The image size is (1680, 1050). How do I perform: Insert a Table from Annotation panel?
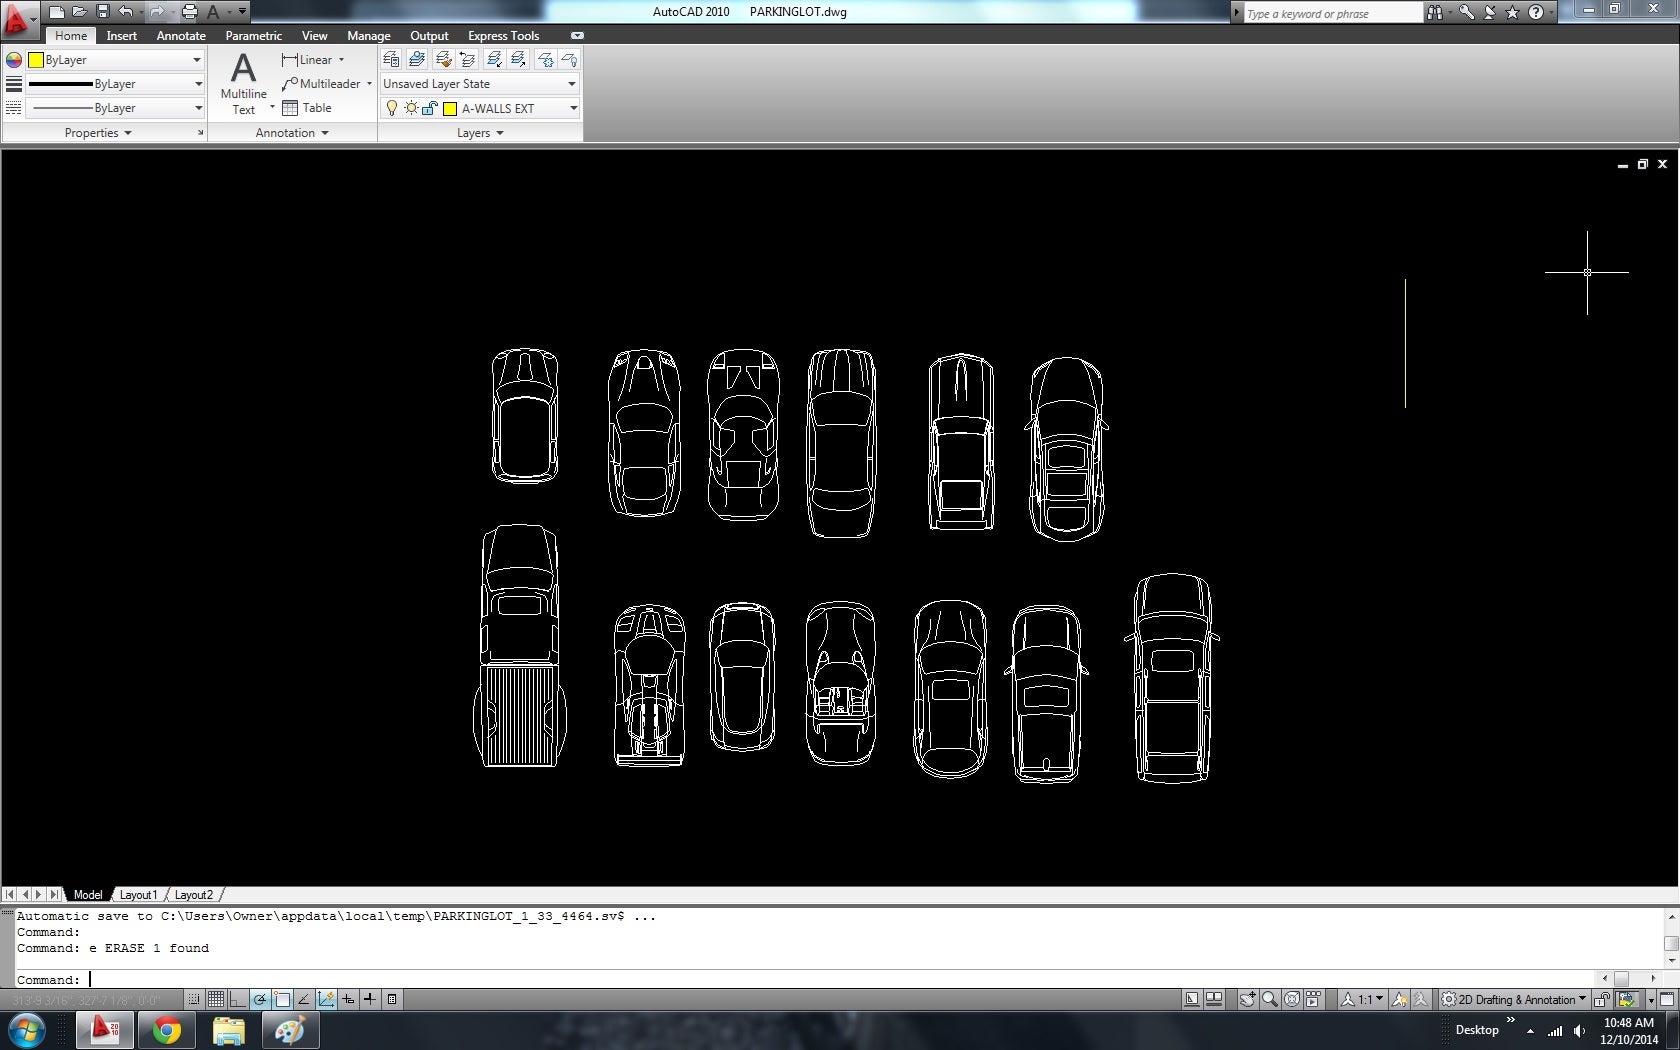point(307,108)
